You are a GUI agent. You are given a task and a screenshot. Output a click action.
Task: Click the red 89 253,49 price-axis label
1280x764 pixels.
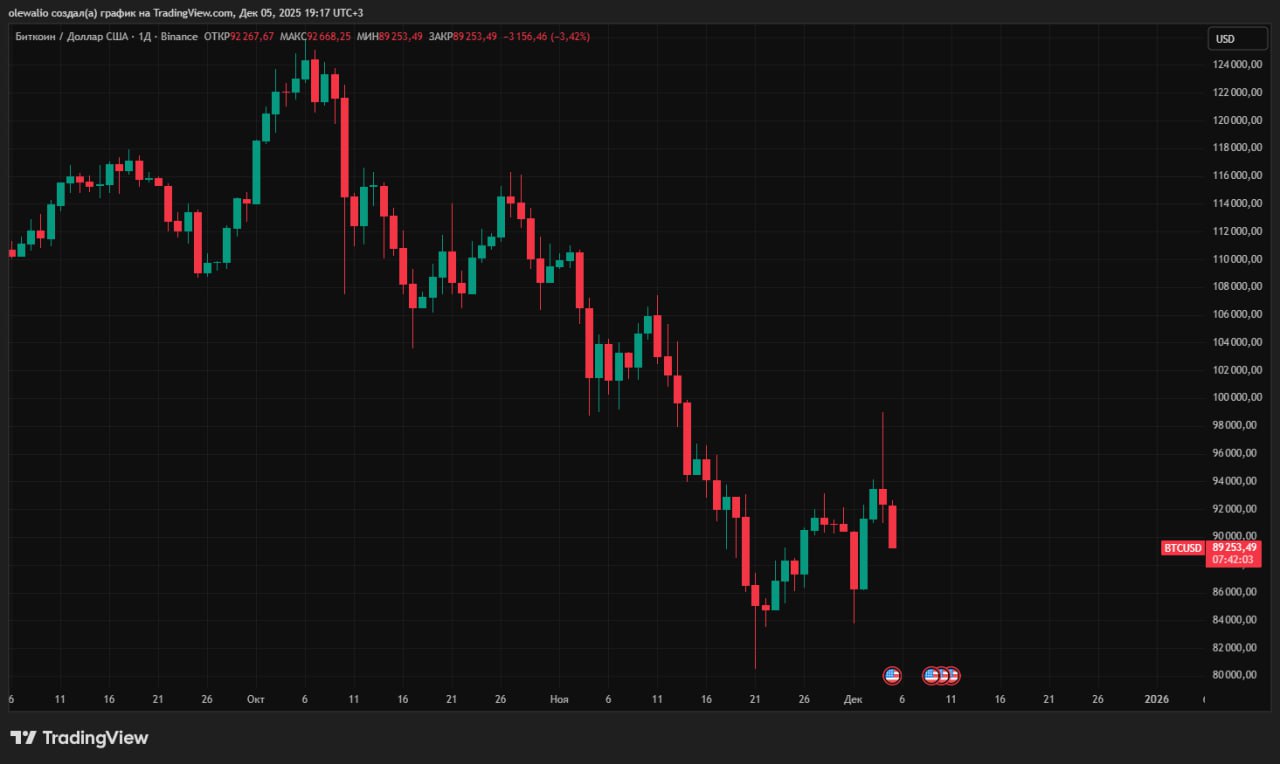tap(1234, 547)
